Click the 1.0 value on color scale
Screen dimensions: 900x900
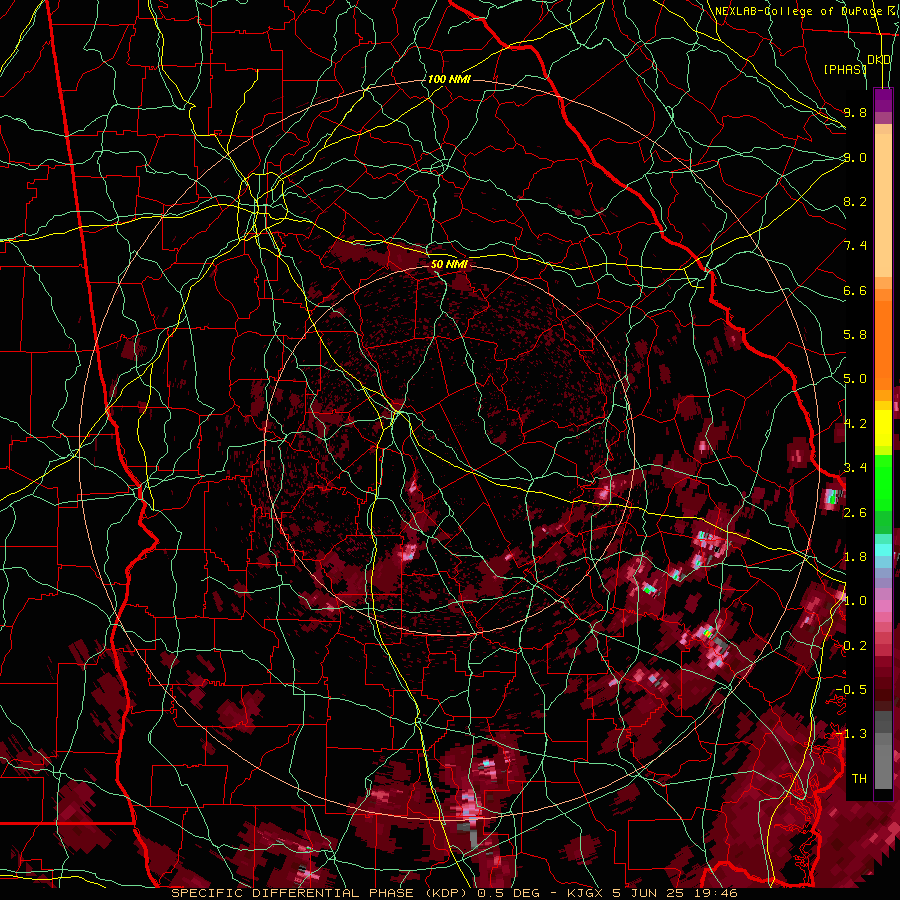(855, 600)
